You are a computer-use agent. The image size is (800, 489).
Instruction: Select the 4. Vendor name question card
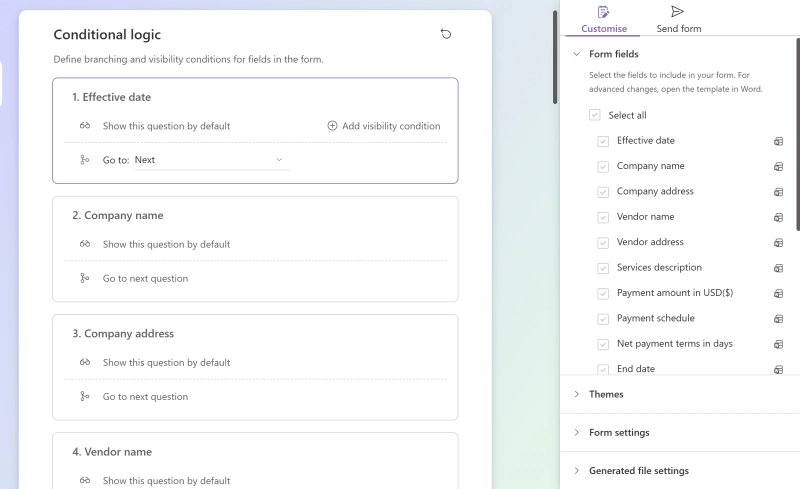pyautogui.click(x=255, y=461)
